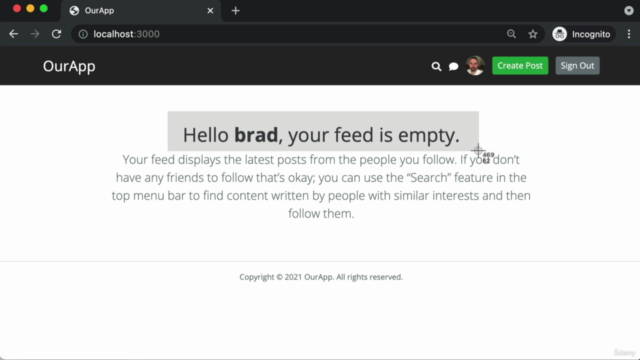This screenshot has height=360, width=640.
Task: Open the chat bubble icon
Action: click(453, 66)
